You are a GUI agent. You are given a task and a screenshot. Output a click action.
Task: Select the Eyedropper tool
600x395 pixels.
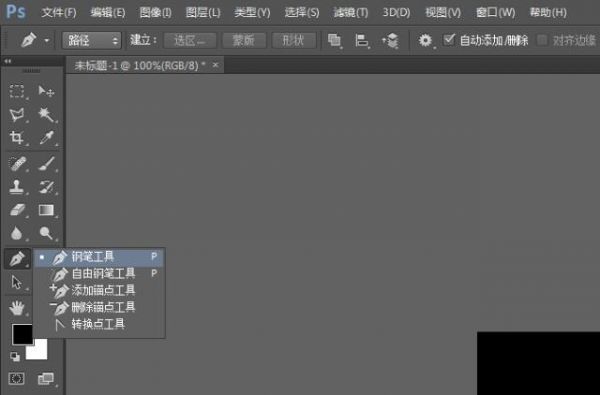(46, 137)
